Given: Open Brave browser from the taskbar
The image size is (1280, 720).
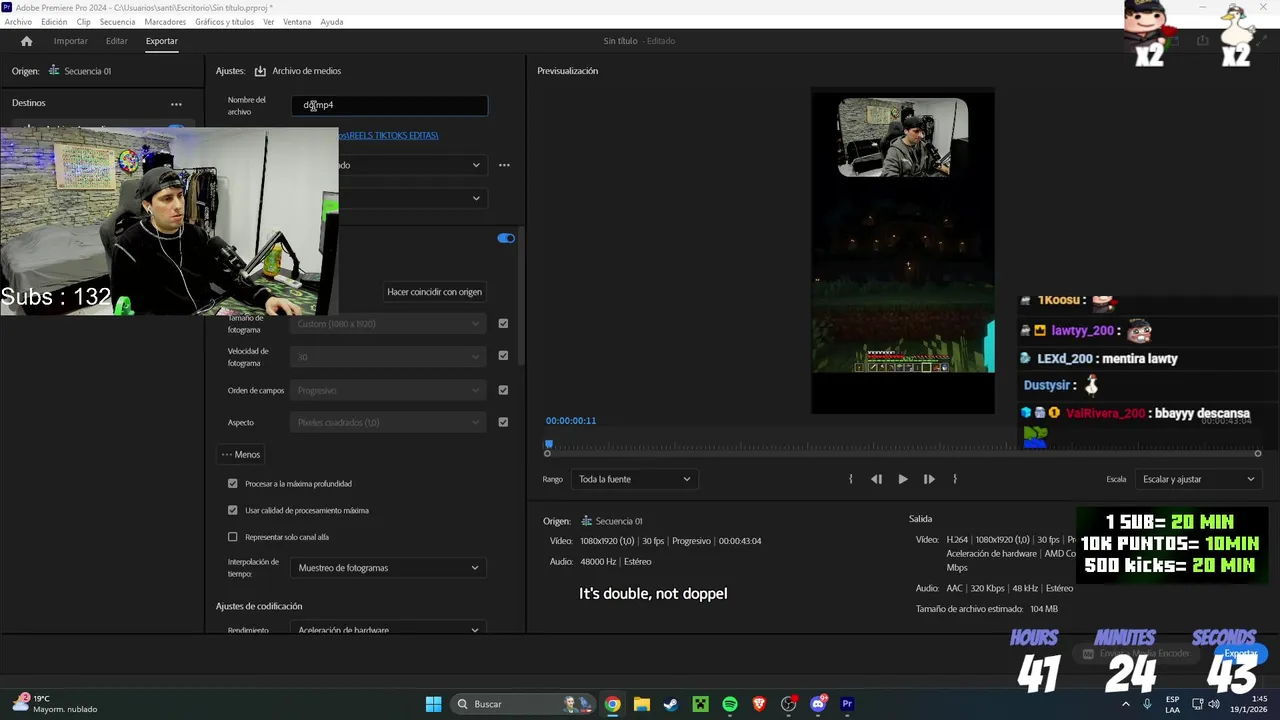Looking at the screenshot, I should (x=759, y=704).
